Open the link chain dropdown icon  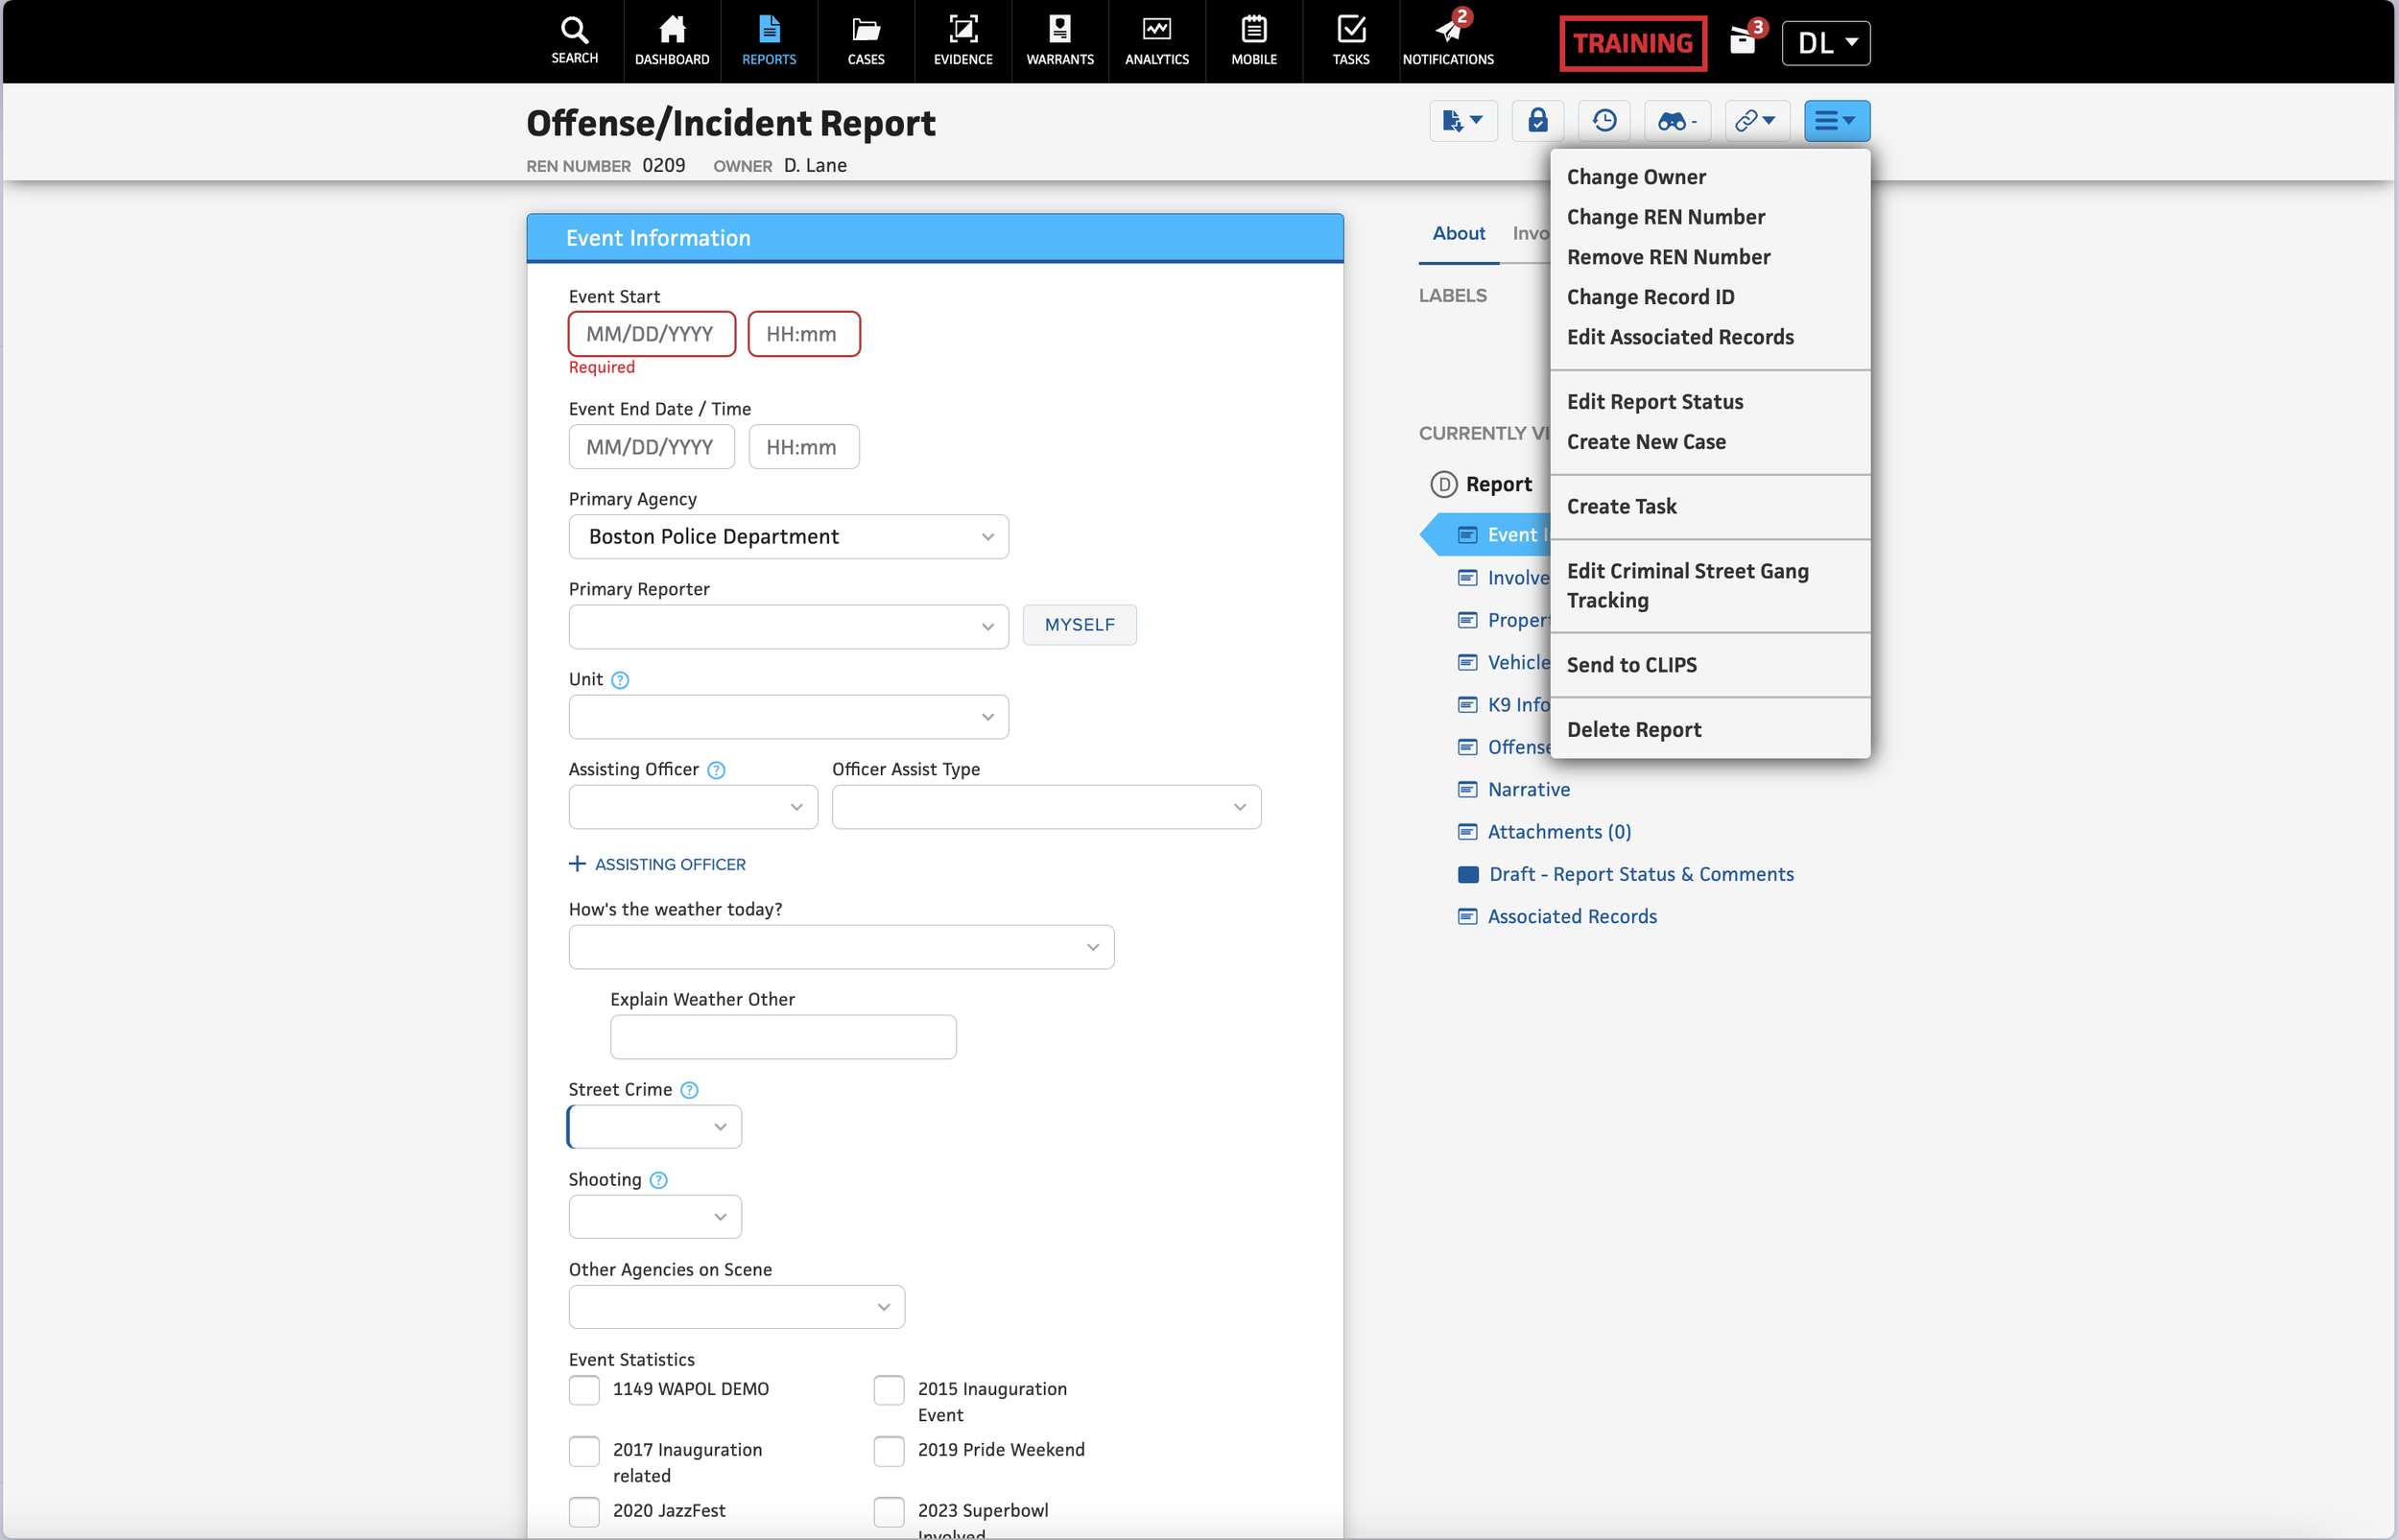pos(1755,121)
